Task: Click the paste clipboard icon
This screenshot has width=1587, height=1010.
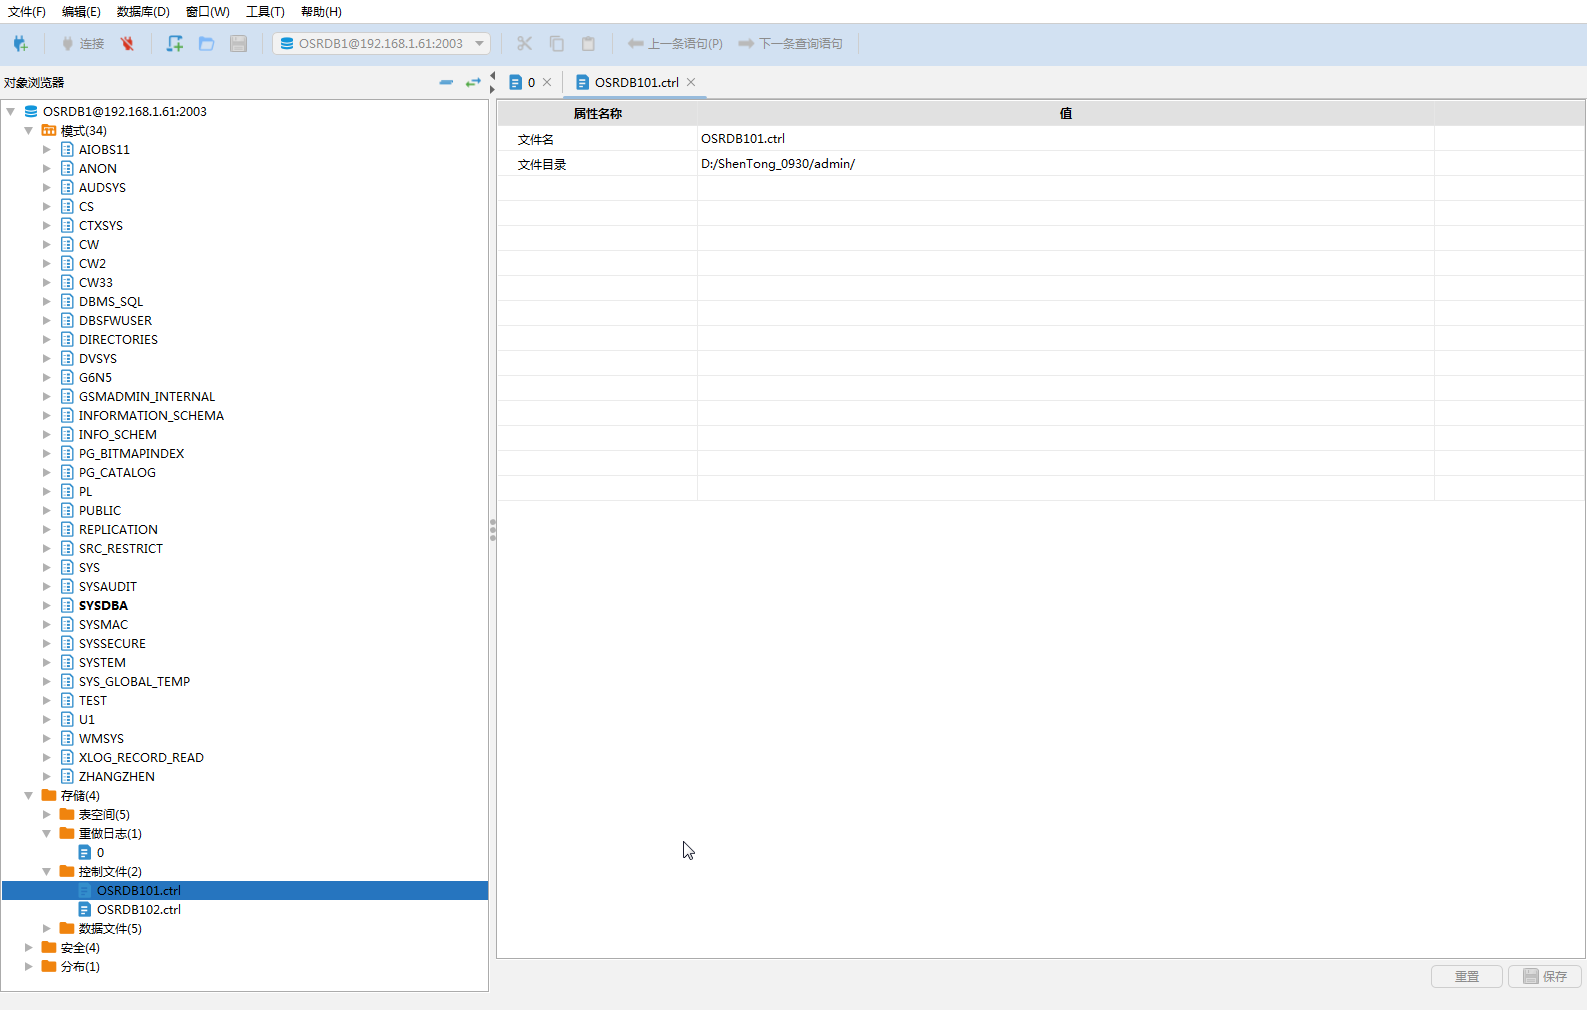Action: click(x=588, y=44)
